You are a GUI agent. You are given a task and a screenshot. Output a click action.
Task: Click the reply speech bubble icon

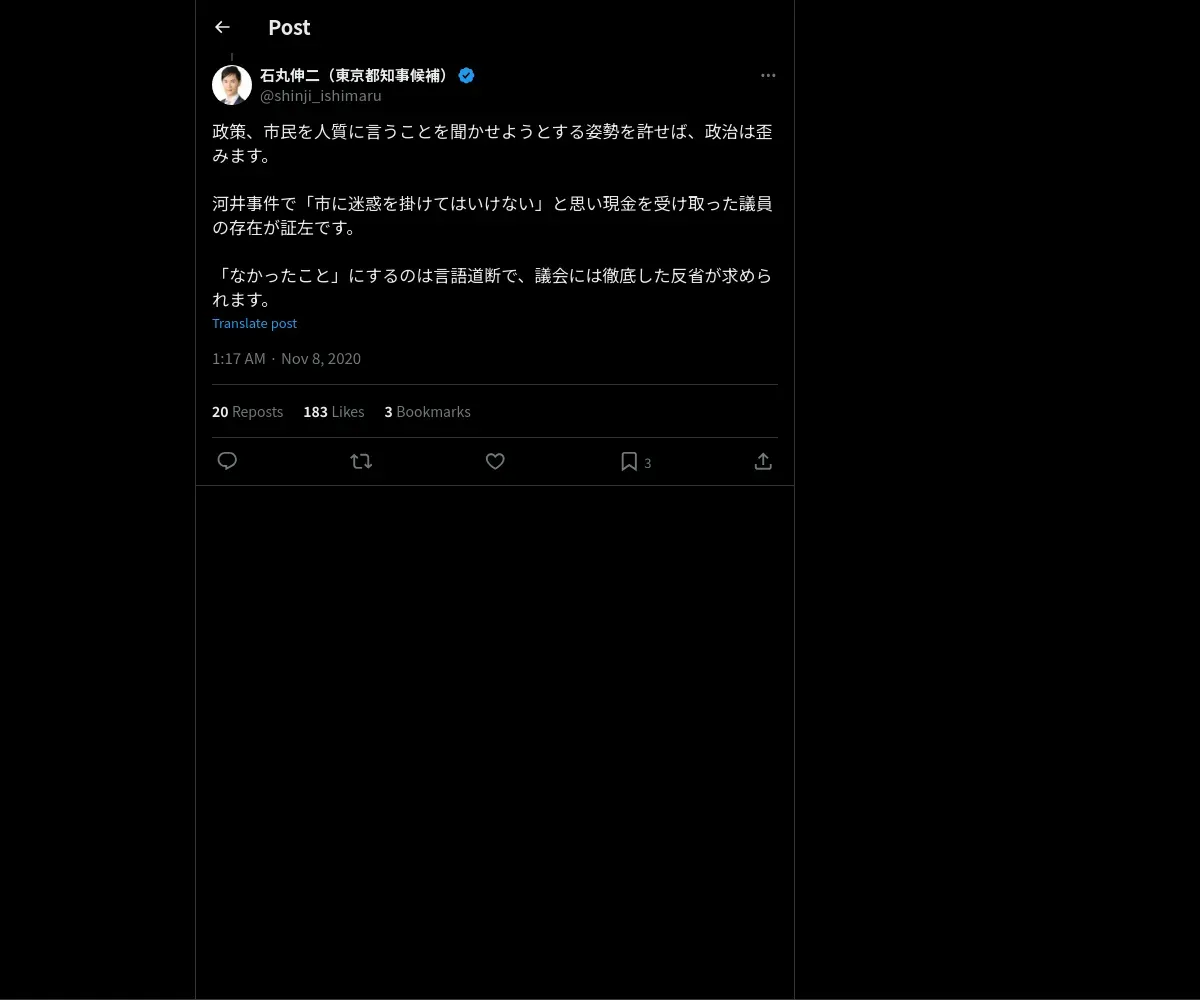(x=227, y=461)
